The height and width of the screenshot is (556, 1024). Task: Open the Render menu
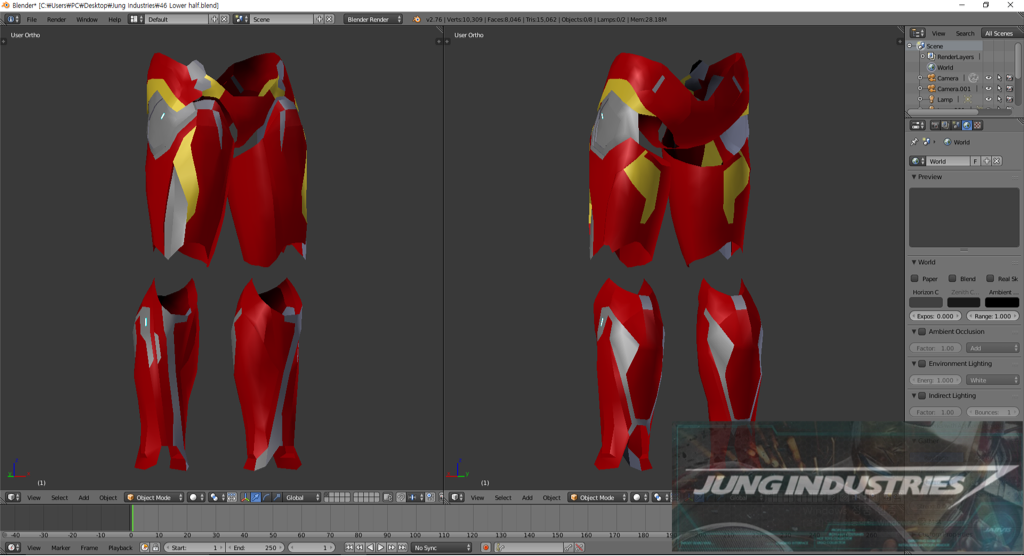click(56, 19)
